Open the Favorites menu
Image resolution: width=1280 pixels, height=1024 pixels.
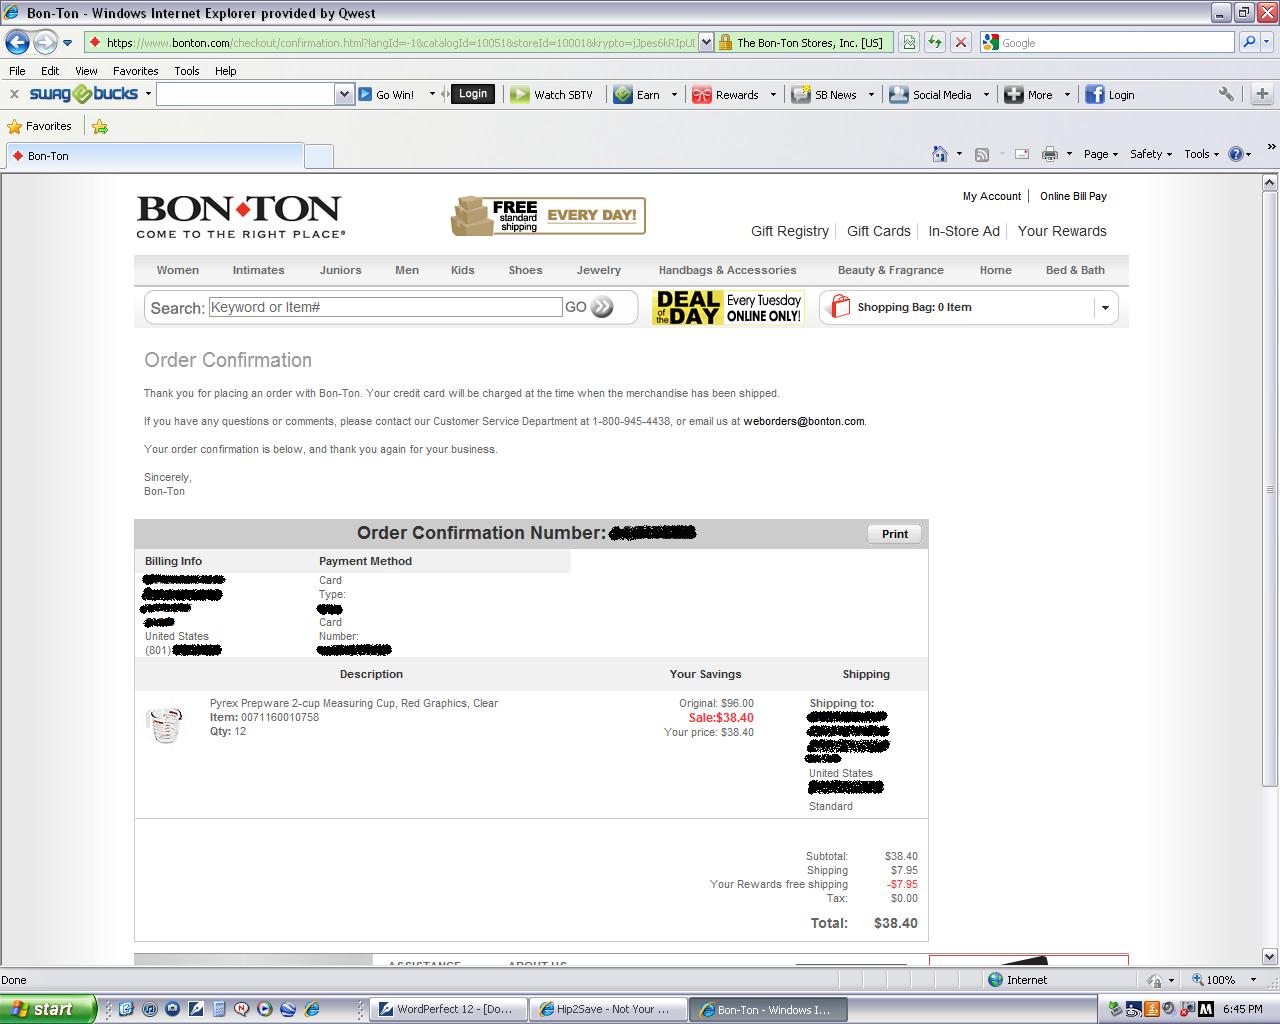[135, 71]
